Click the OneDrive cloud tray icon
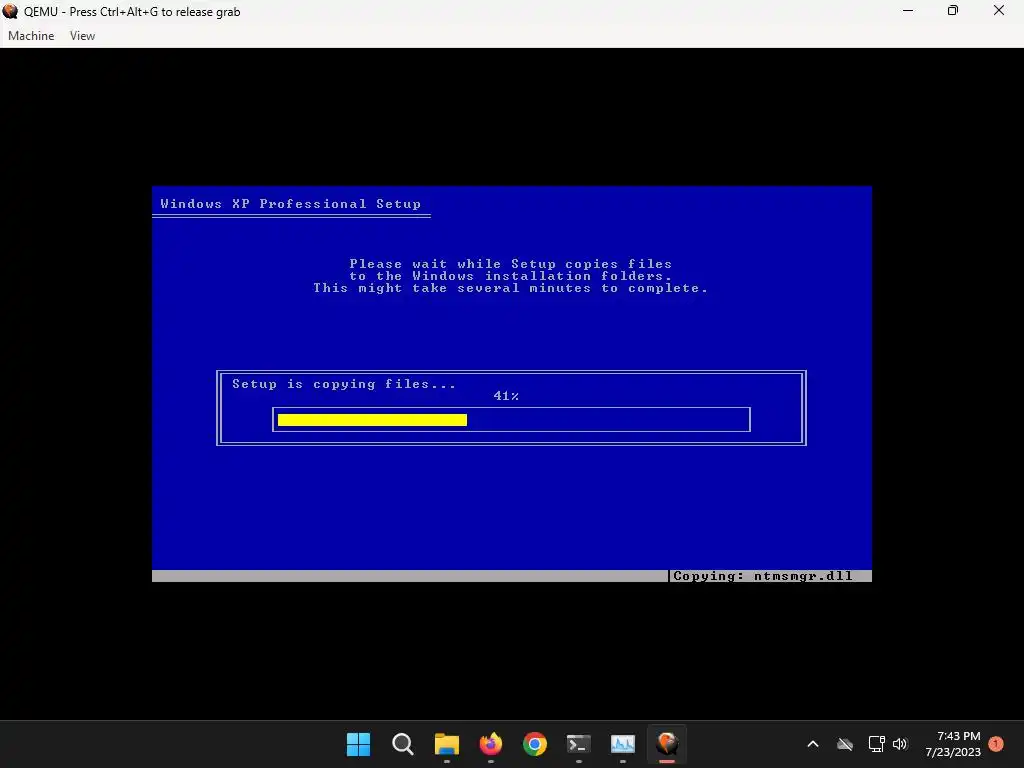This screenshot has width=1024, height=768. (845, 744)
